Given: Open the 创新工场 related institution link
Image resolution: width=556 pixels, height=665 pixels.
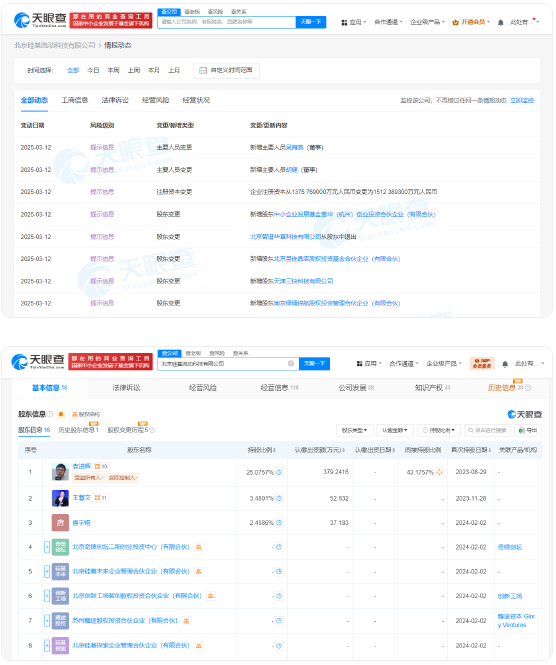Looking at the screenshot, I should pos(510,597).
